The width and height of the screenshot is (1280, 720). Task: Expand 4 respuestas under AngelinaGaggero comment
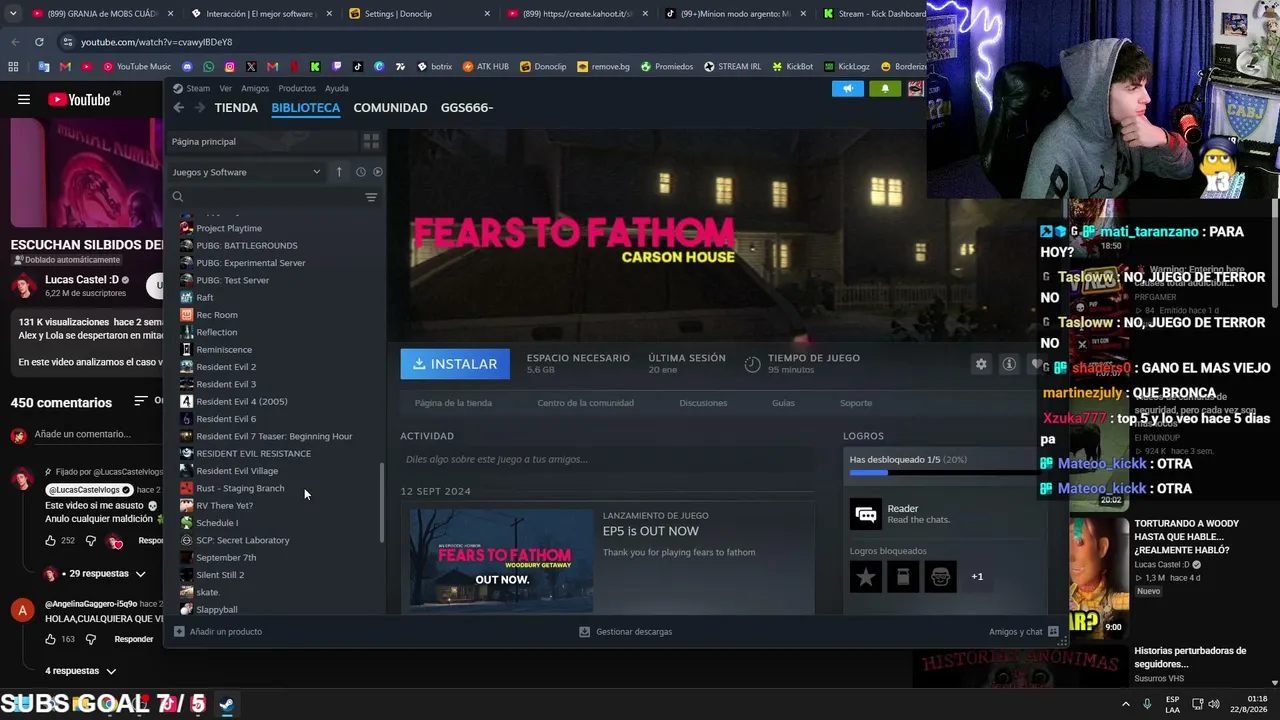point(80,671)
